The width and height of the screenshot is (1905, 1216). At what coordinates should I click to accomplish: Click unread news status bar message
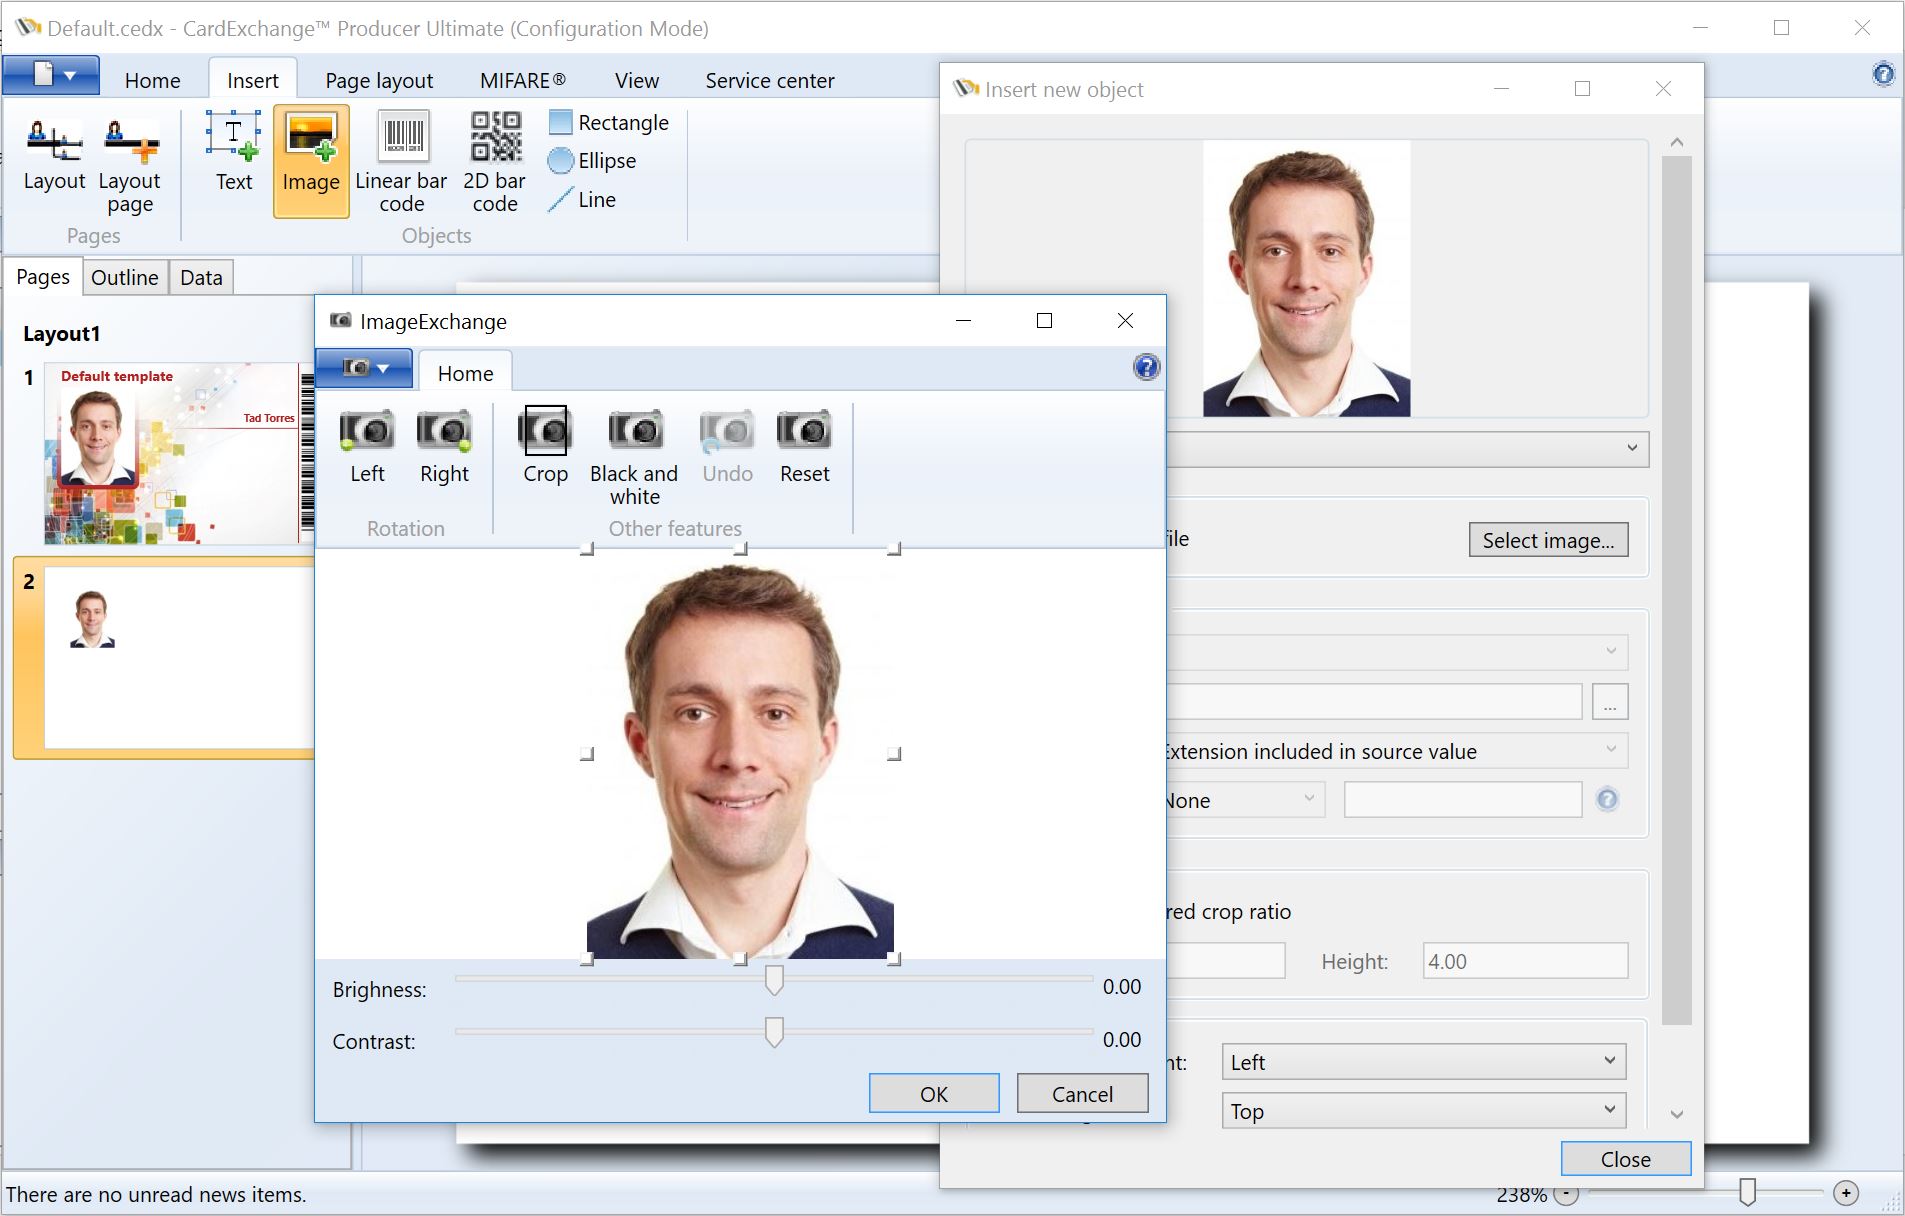click(156, 1194)
